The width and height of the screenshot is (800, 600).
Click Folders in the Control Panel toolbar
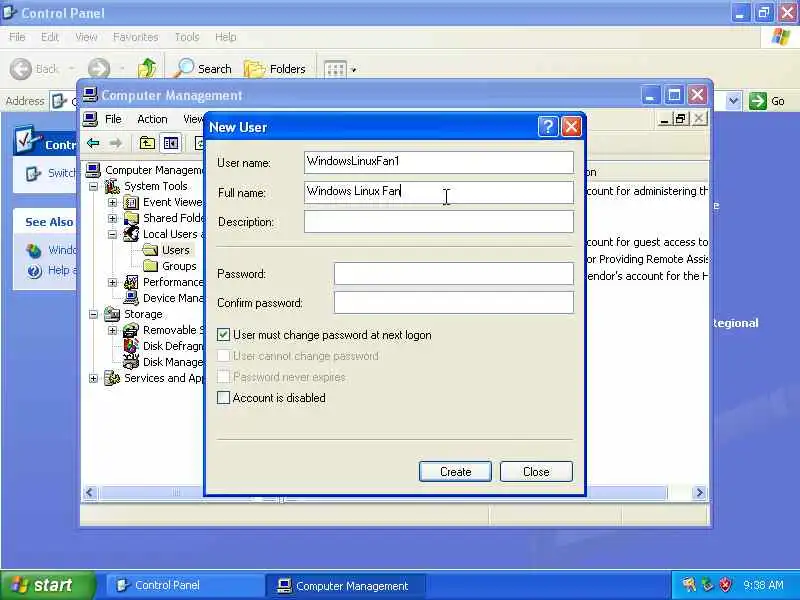[x=276, y=68]
